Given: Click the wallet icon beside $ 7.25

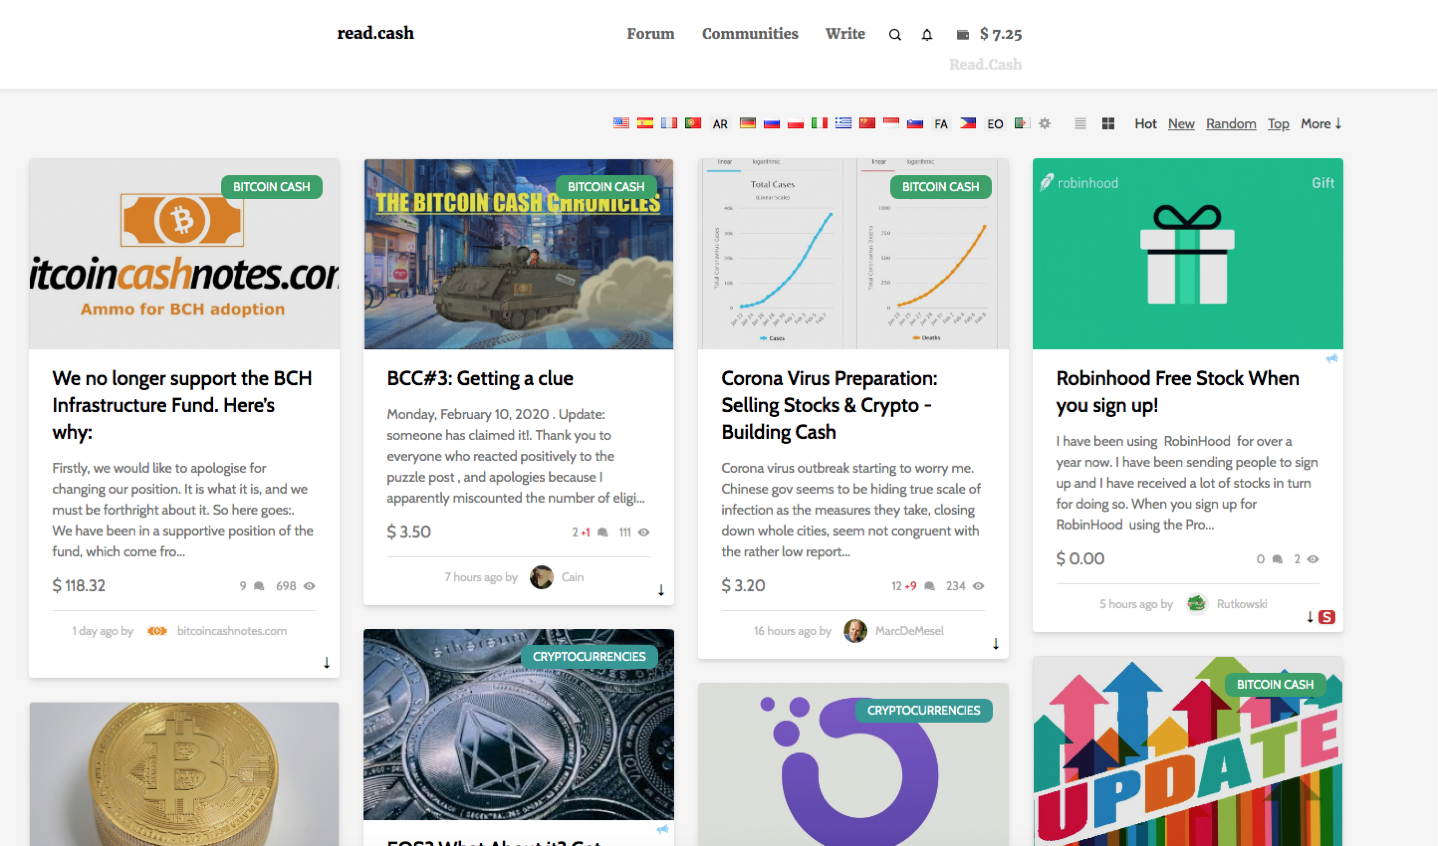Looking at the screenshot, I should [x=963, y=35].
